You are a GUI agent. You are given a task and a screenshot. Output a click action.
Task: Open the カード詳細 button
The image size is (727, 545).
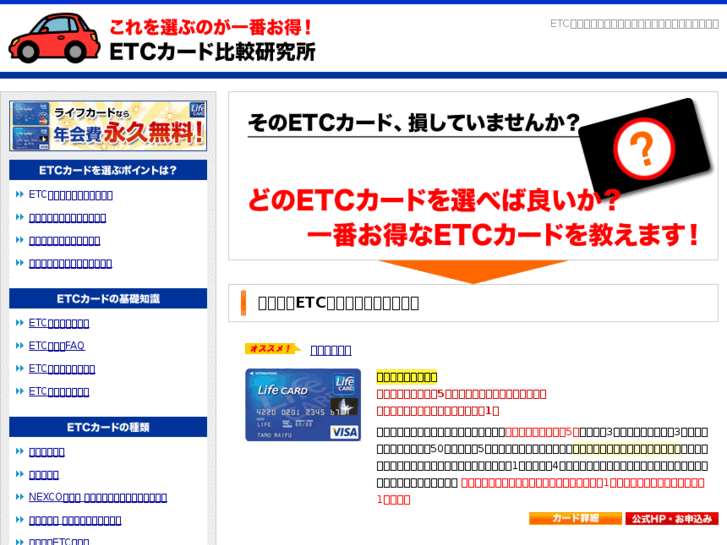click(x=575, y=518)
